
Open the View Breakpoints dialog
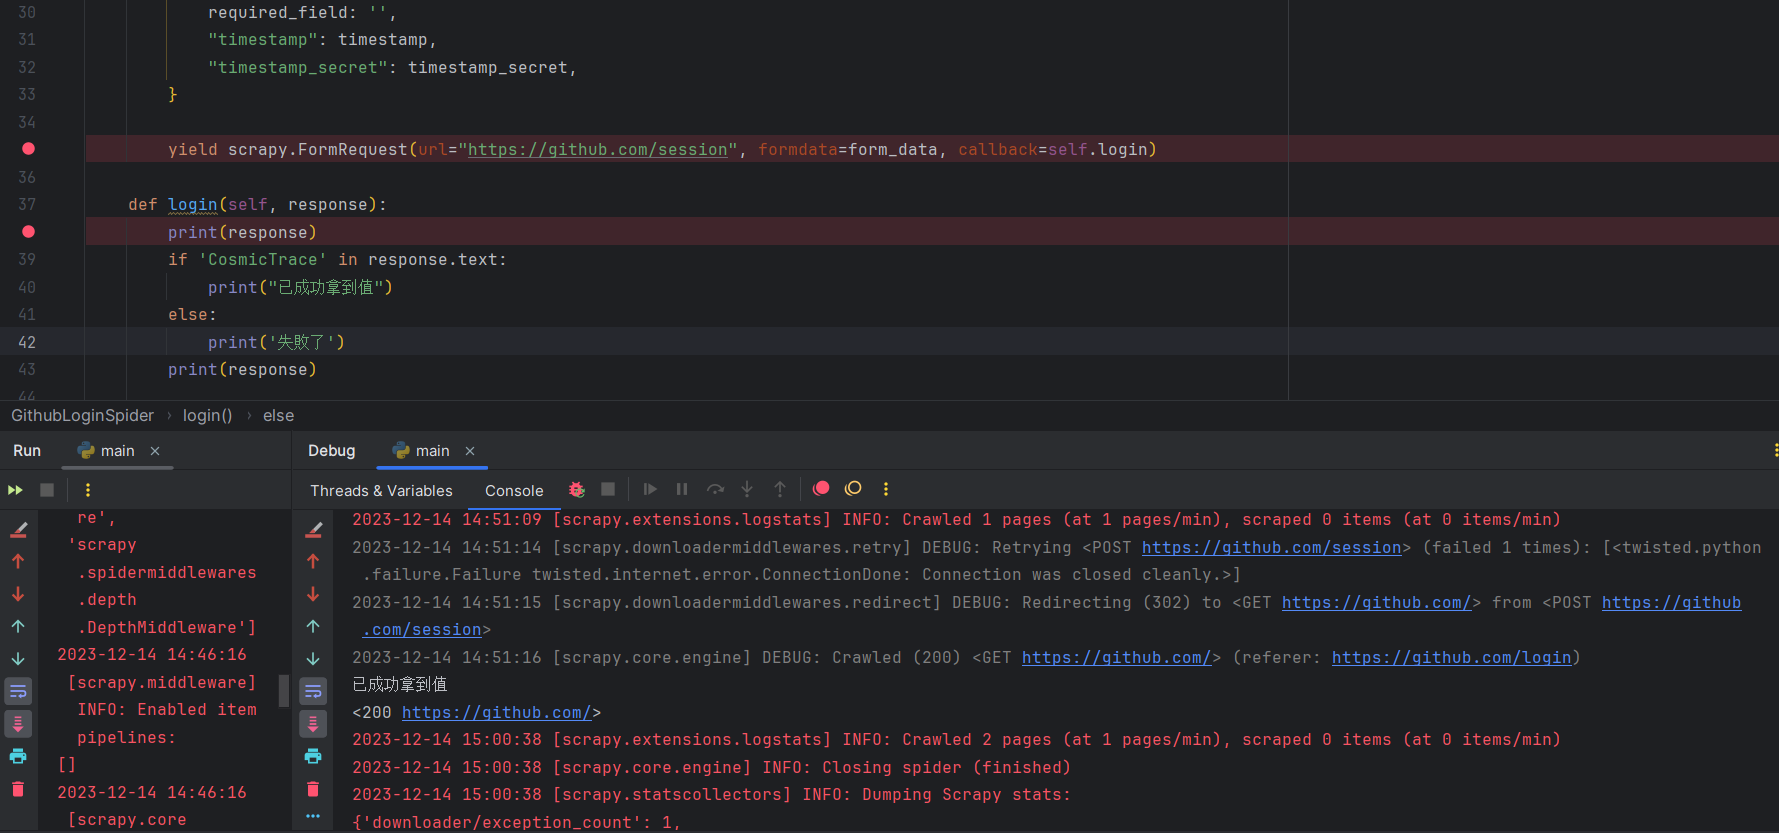[x=821, y=489]
